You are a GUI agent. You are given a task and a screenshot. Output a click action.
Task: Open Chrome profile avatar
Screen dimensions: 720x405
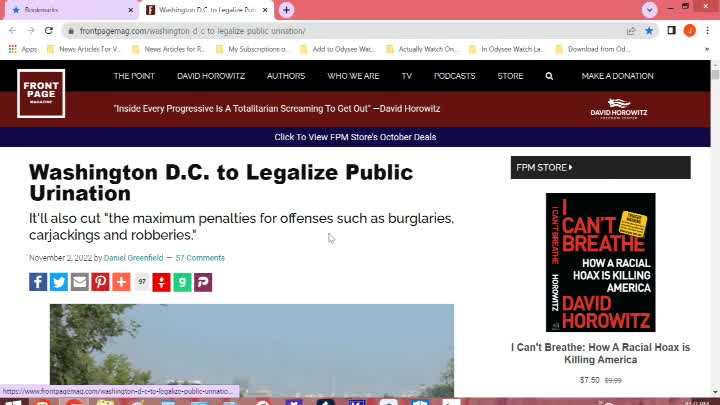(690, 30)
